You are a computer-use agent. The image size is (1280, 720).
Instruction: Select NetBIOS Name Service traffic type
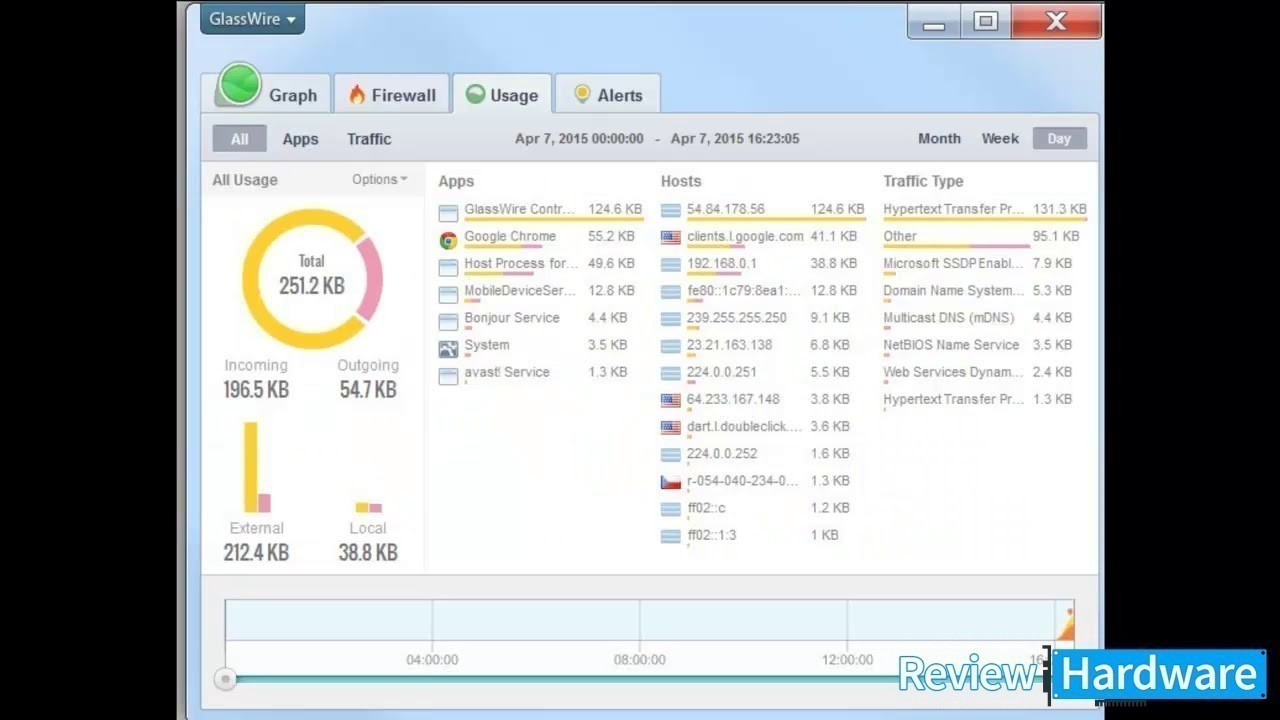[951, 344]
